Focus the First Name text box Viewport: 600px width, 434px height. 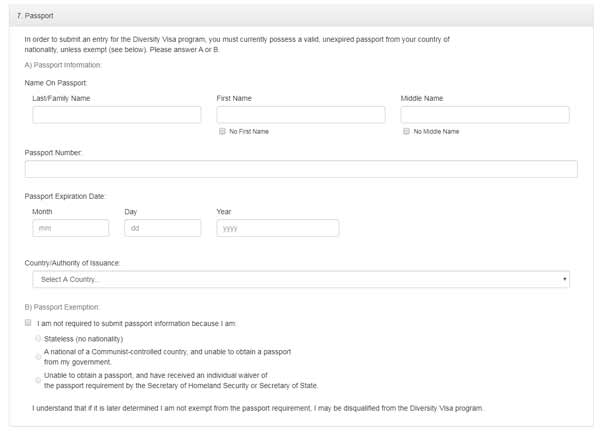(x=301, y=115)
